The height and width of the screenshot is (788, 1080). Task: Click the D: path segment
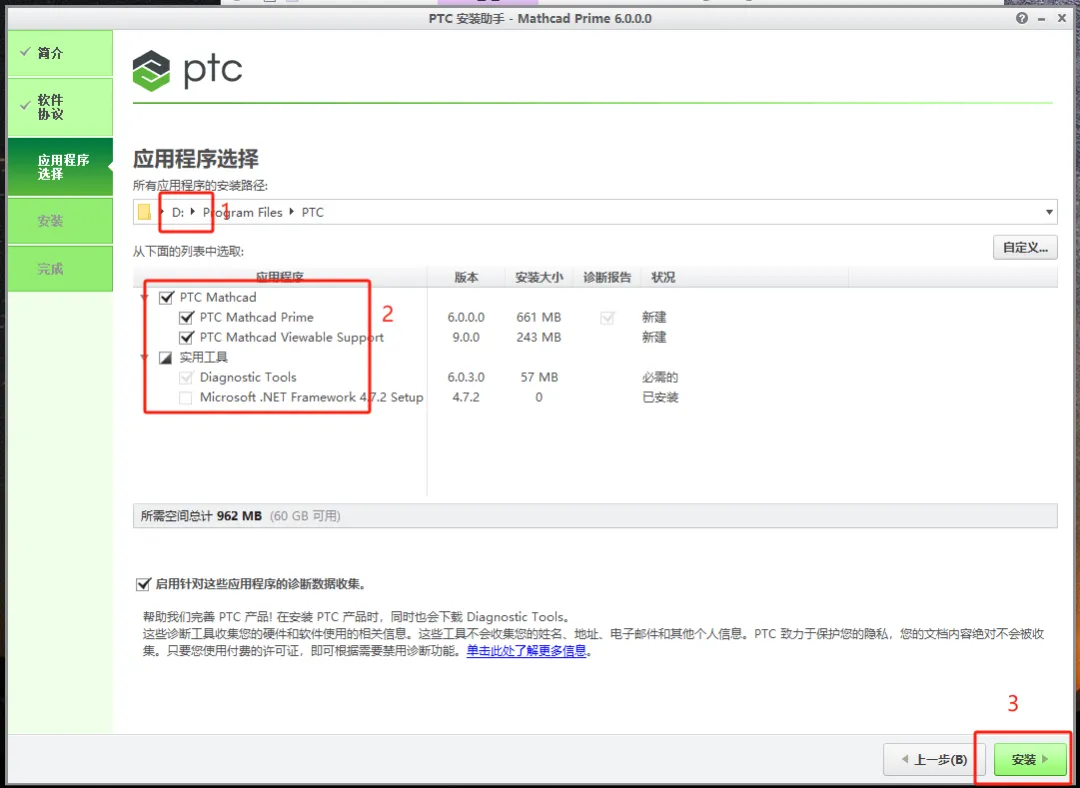tap(178, 212)
